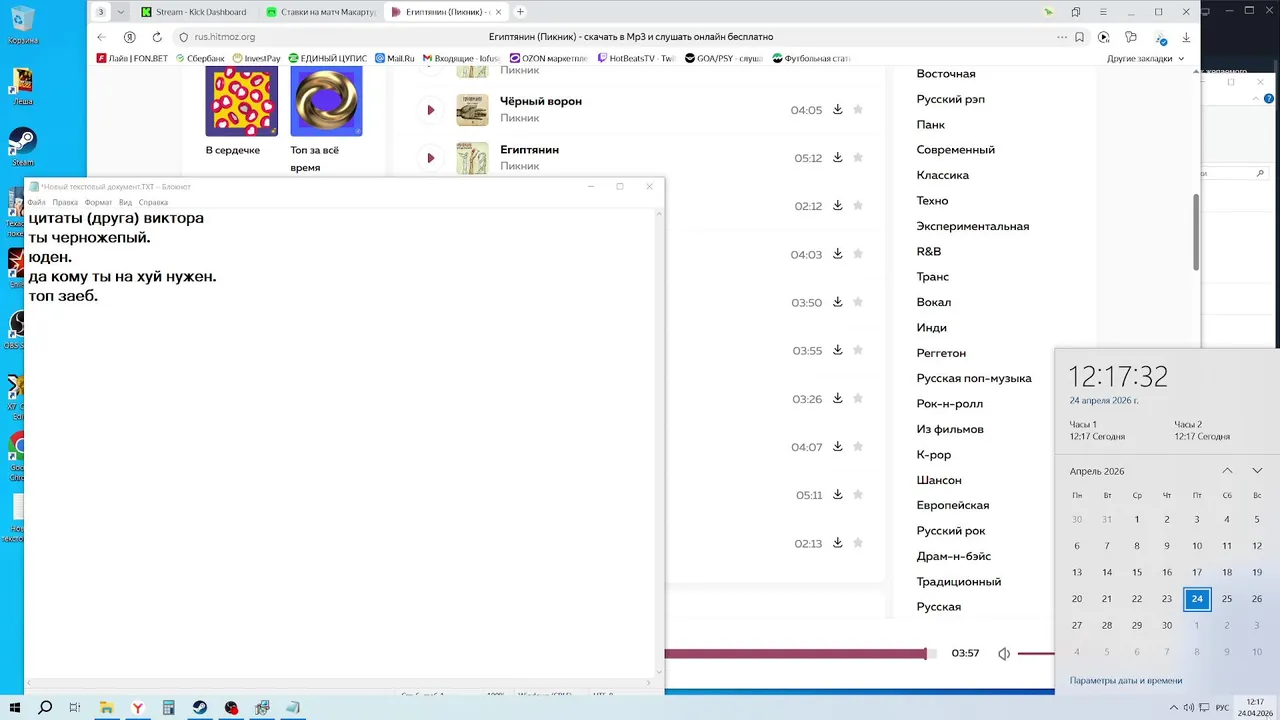Download the Чёрный ворон track
Viewport: 1280px width, 720px height.
coord(838,110)
